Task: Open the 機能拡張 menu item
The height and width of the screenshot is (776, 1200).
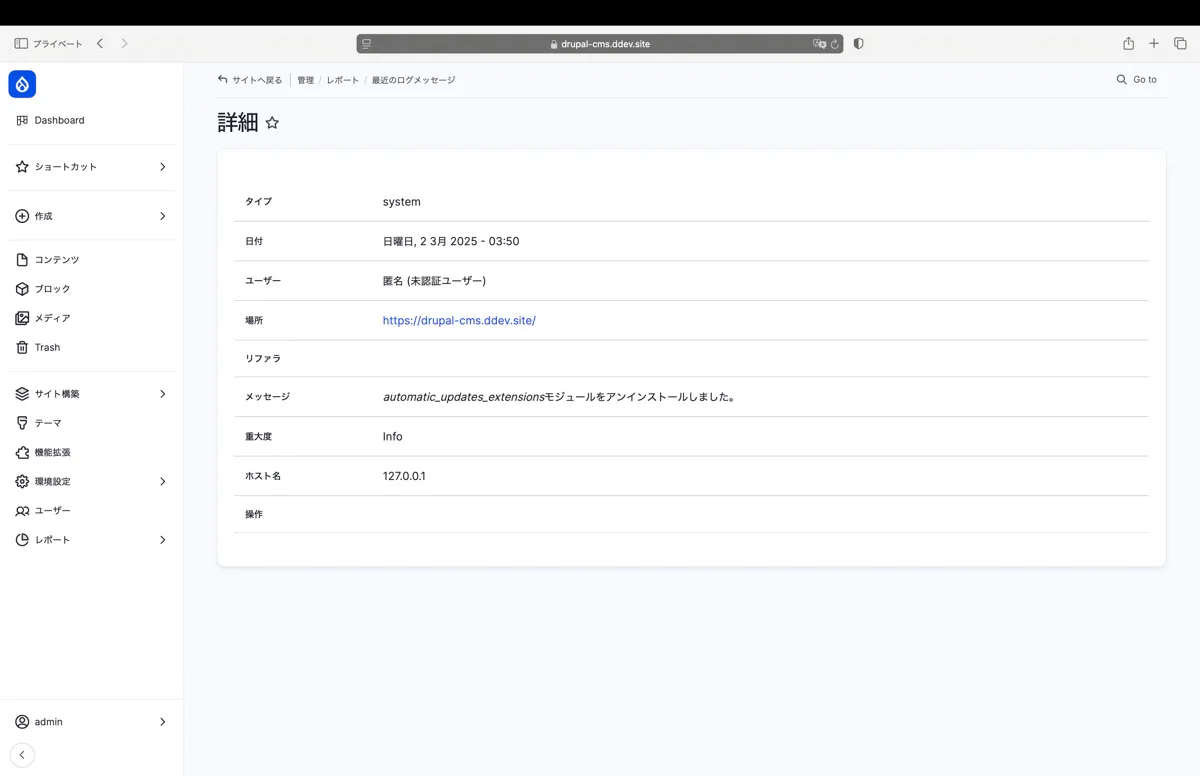Action: tap(92, 452)
